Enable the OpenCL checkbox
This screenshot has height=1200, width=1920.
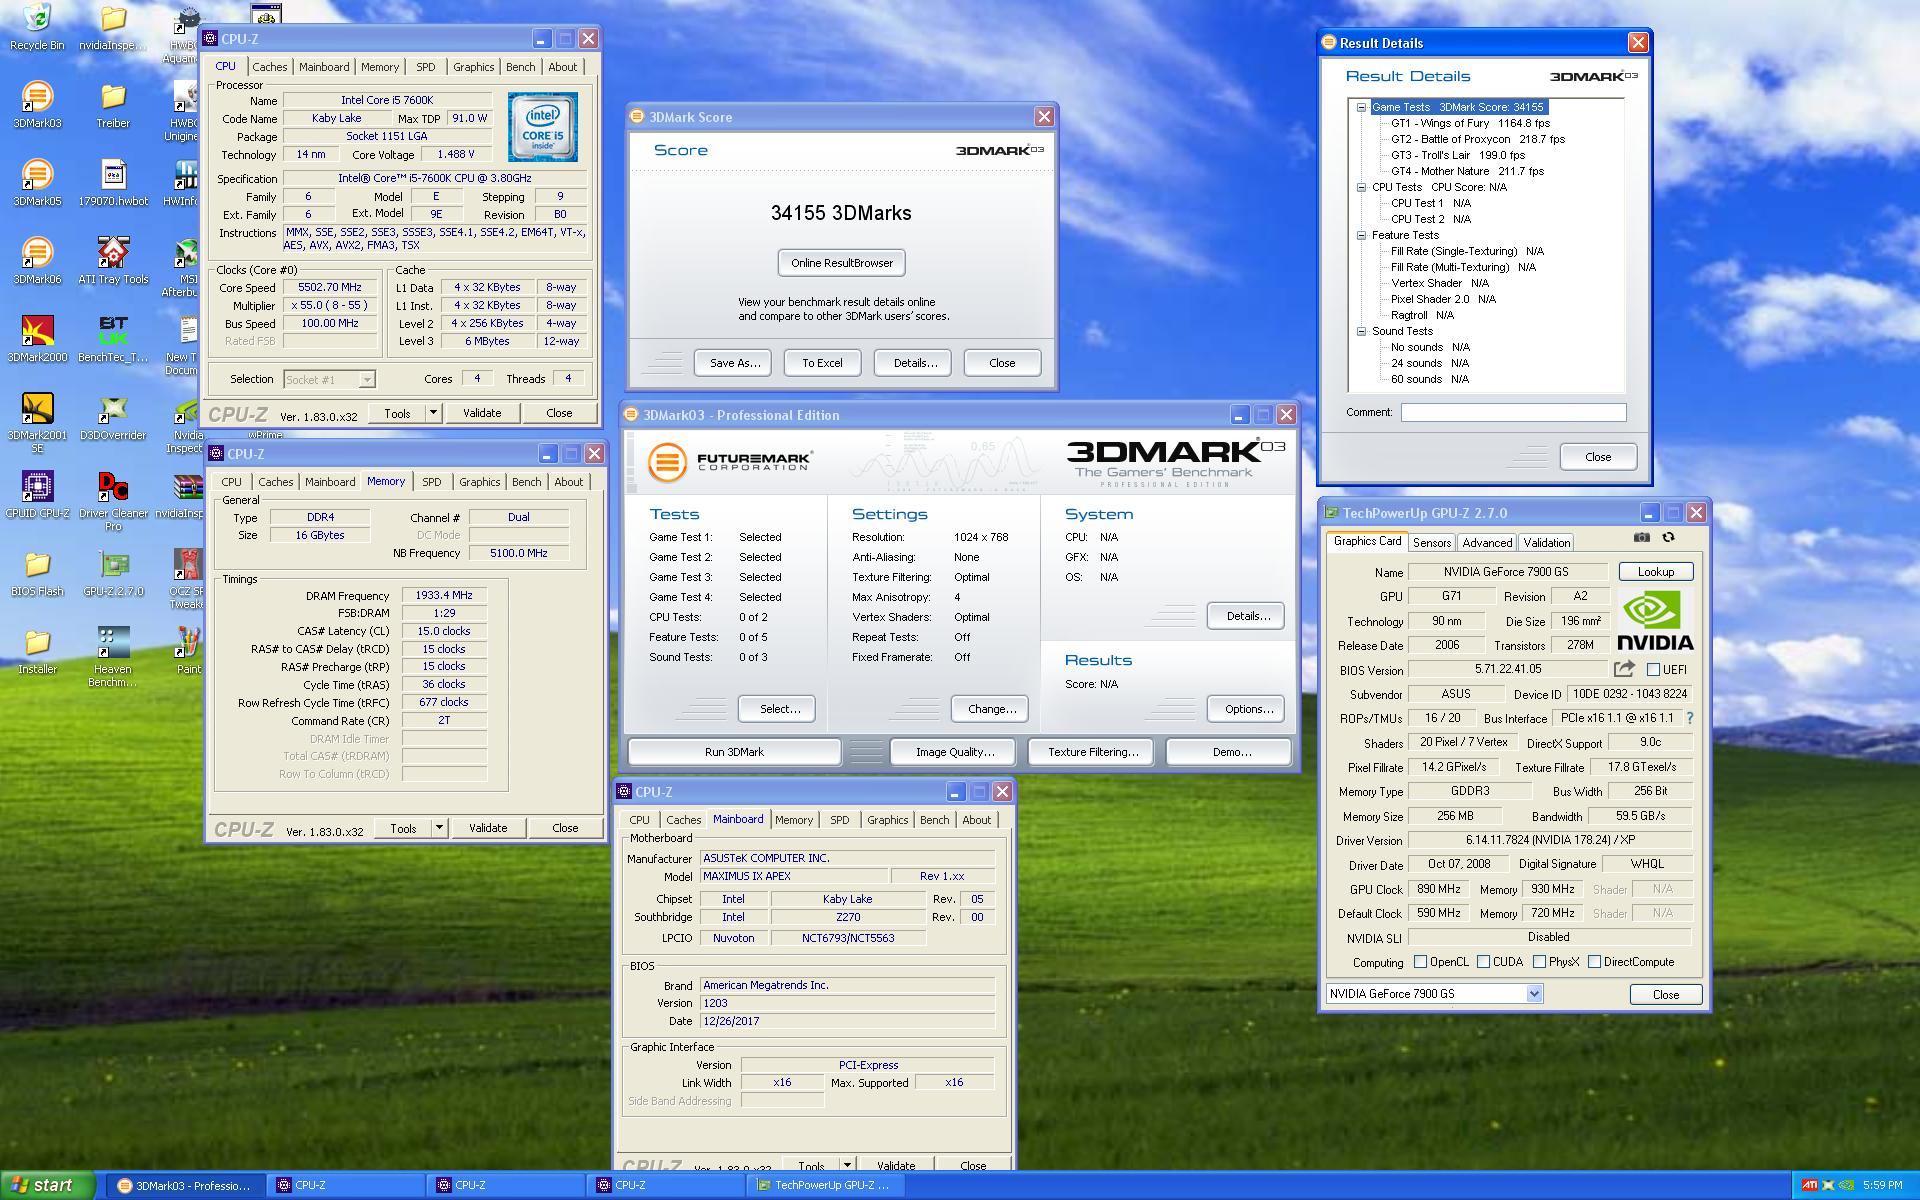tap(1420, 962)
